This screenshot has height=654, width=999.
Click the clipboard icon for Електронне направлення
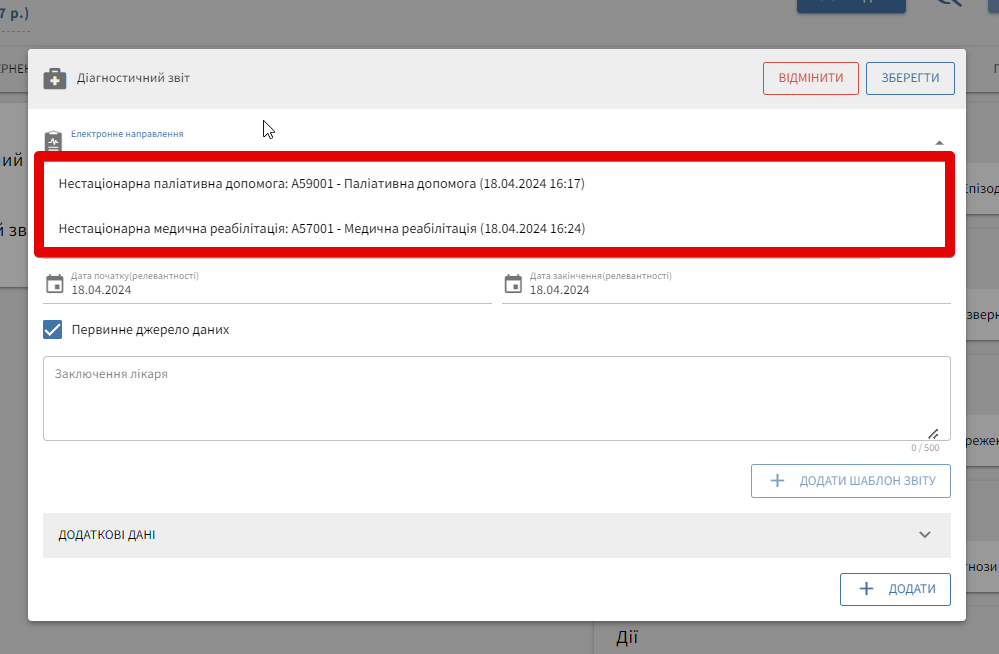54,140
